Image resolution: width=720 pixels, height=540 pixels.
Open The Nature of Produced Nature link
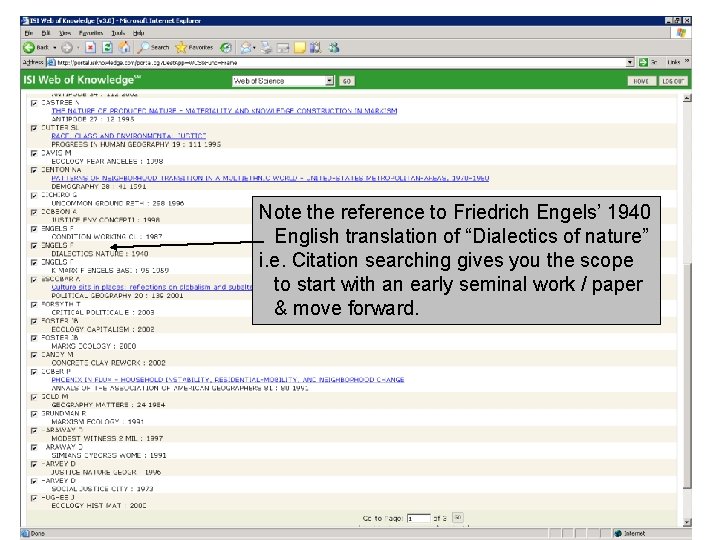(224, 111)
